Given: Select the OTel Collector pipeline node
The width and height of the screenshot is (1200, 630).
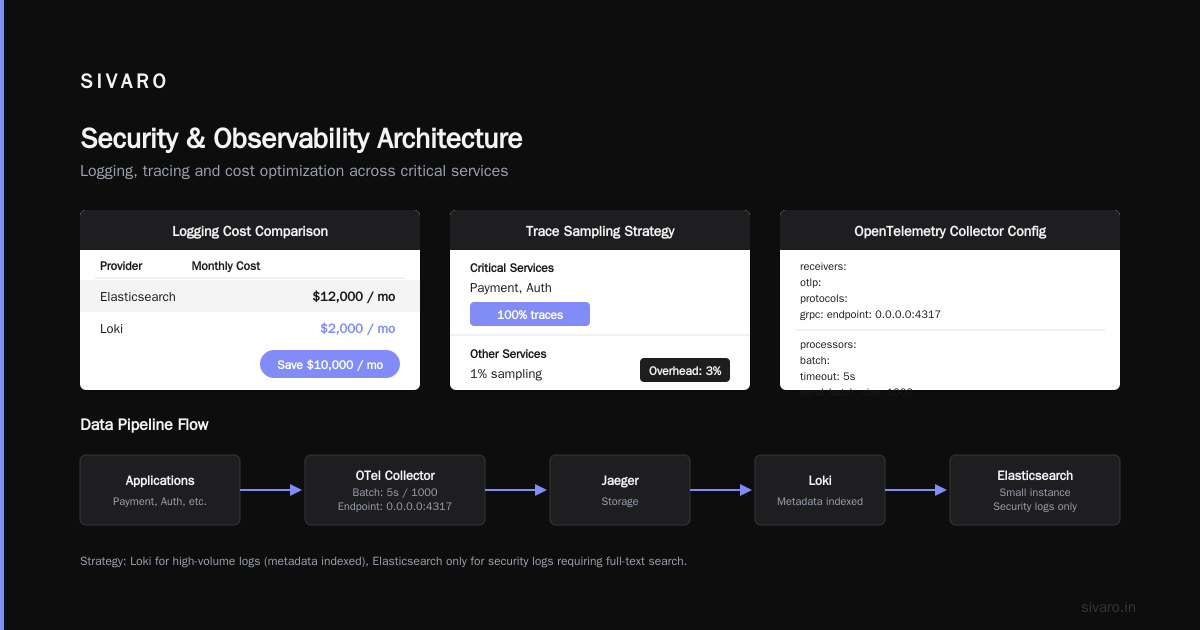Looking at the screenshot, I should pos(395,490).
